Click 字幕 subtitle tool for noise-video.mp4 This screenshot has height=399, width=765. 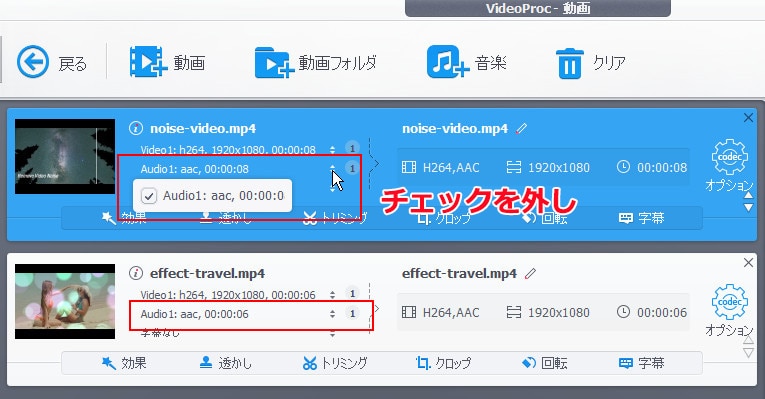coord(641,218)
